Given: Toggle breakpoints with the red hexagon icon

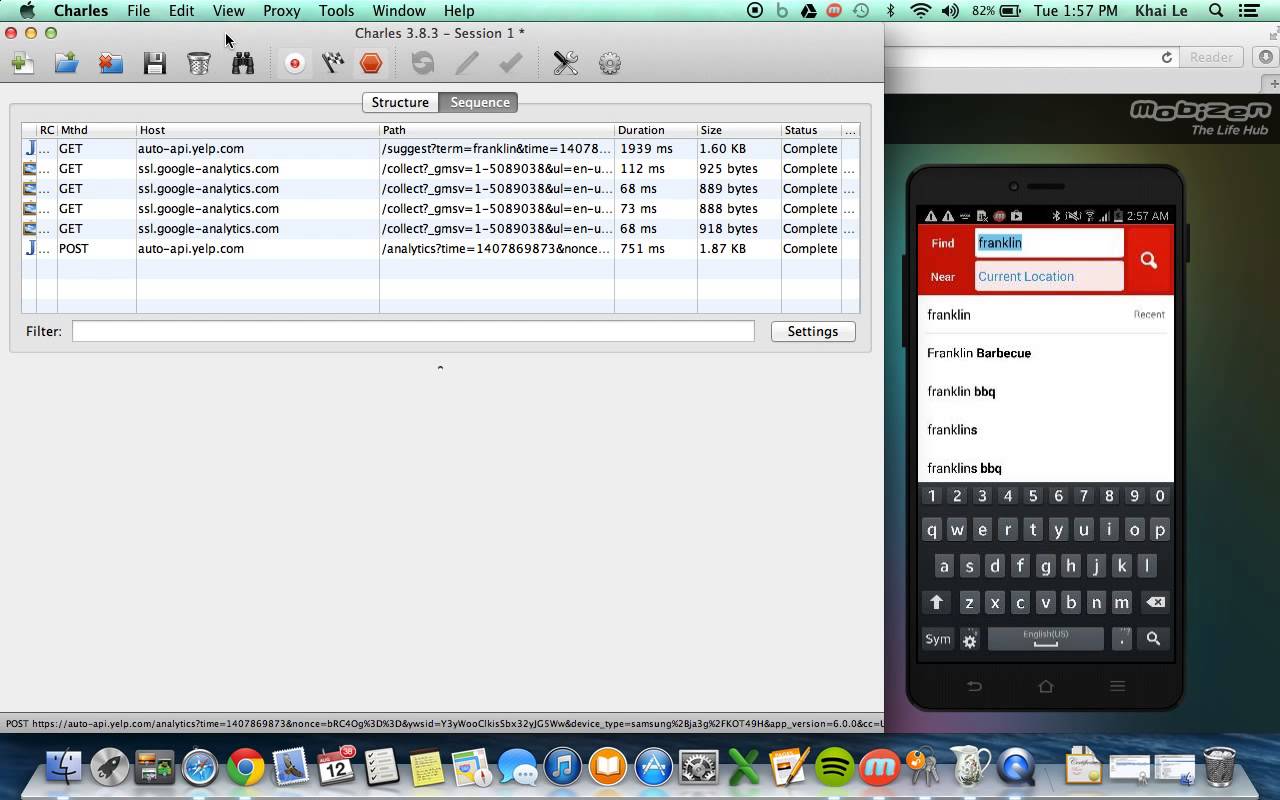Looking at the screenshot, I should point(371,63).
